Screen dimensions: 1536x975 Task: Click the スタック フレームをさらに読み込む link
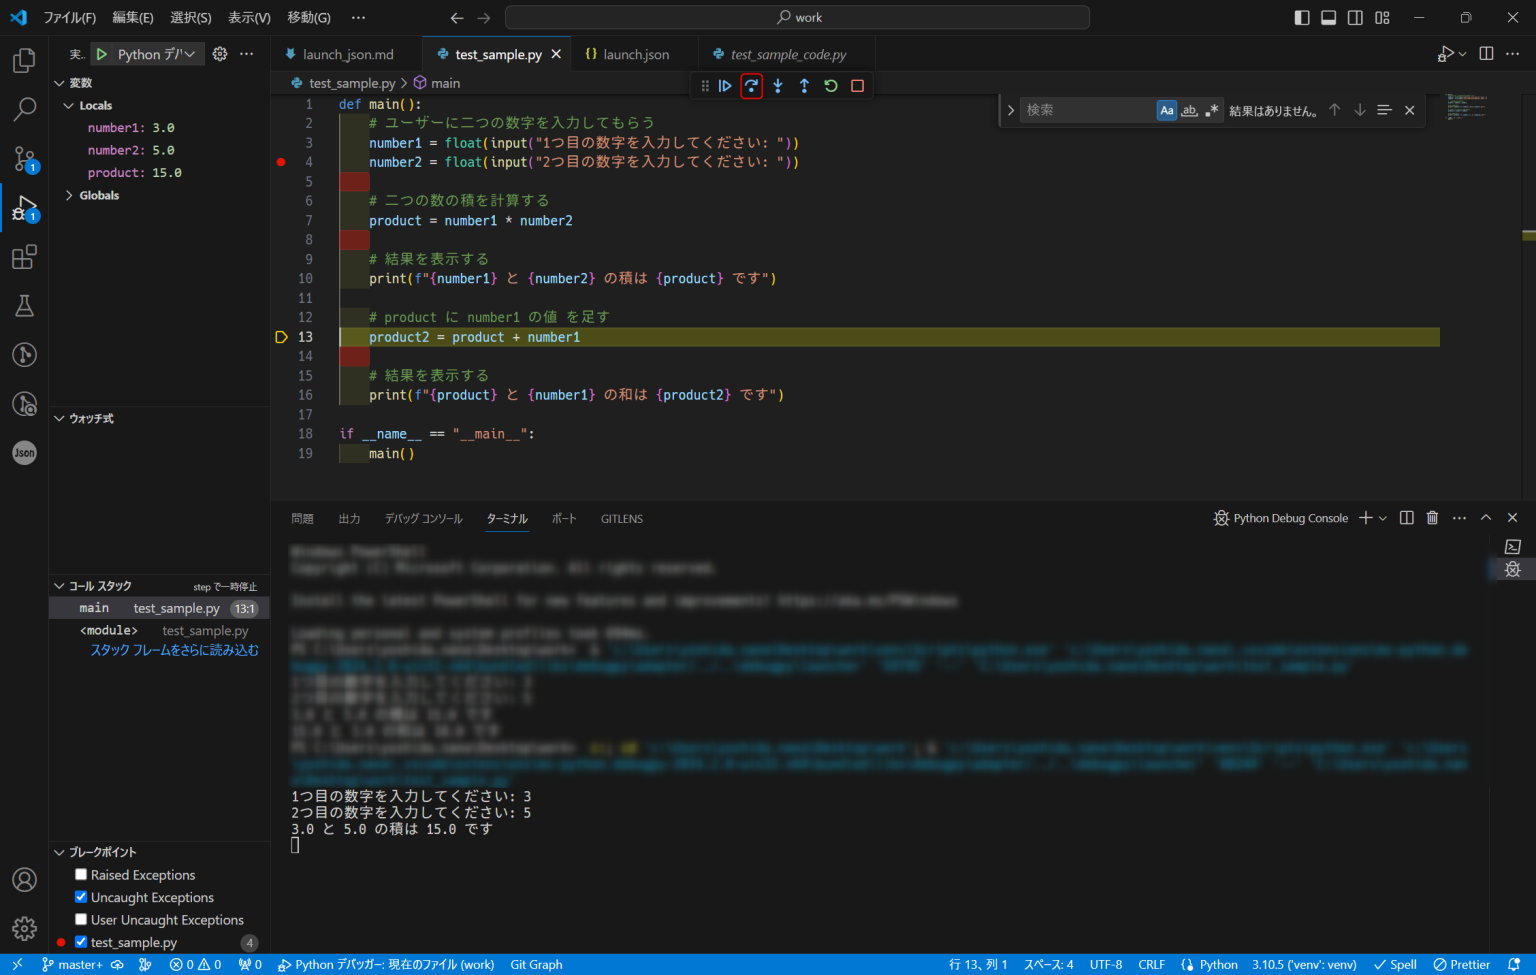175,649
